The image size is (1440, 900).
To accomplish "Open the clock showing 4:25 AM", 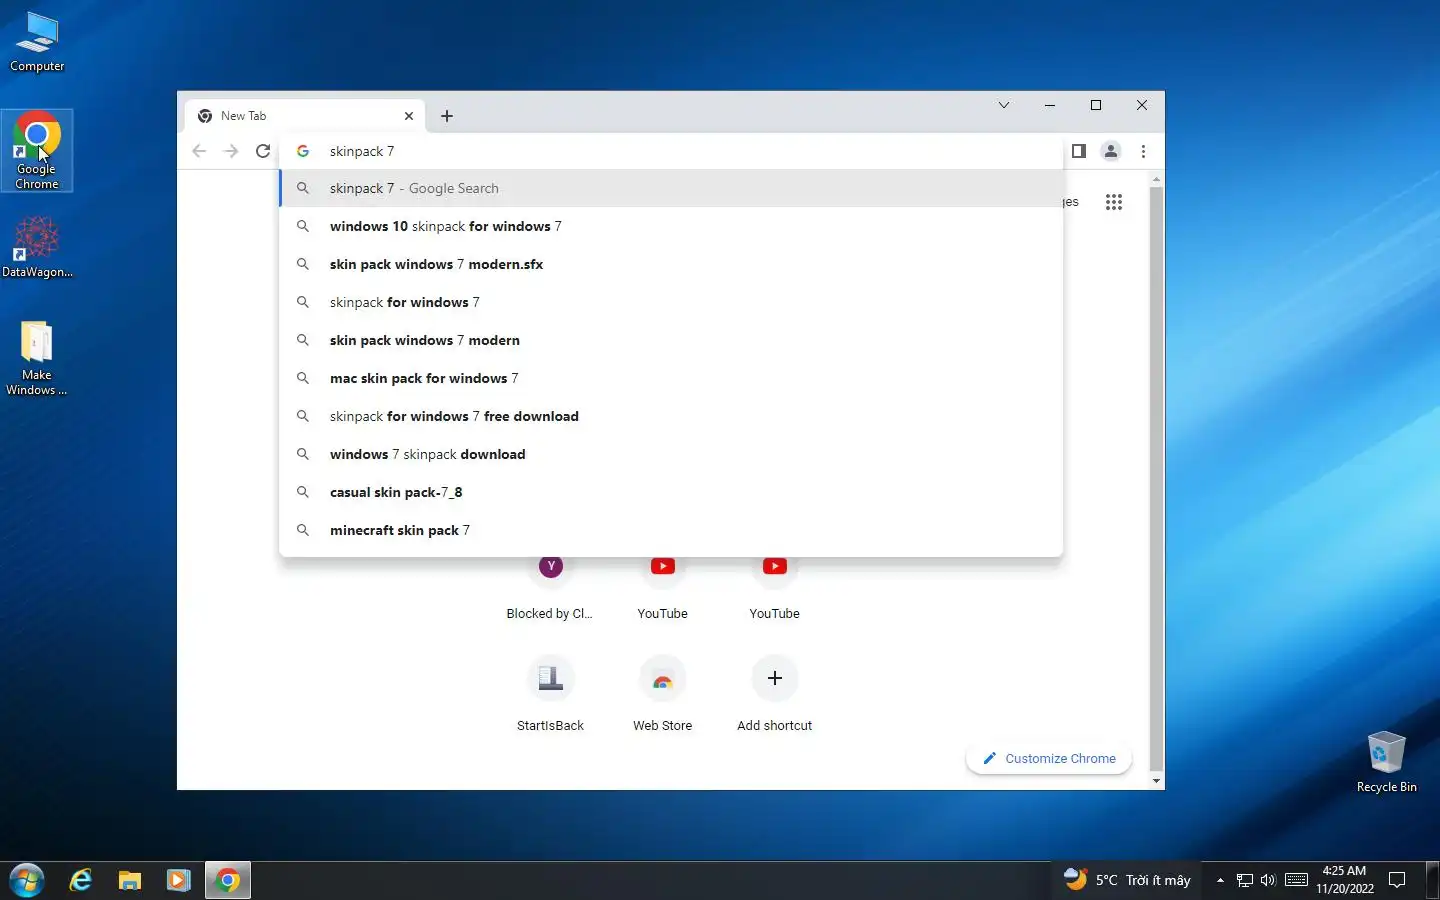I will pos(1344,880).
